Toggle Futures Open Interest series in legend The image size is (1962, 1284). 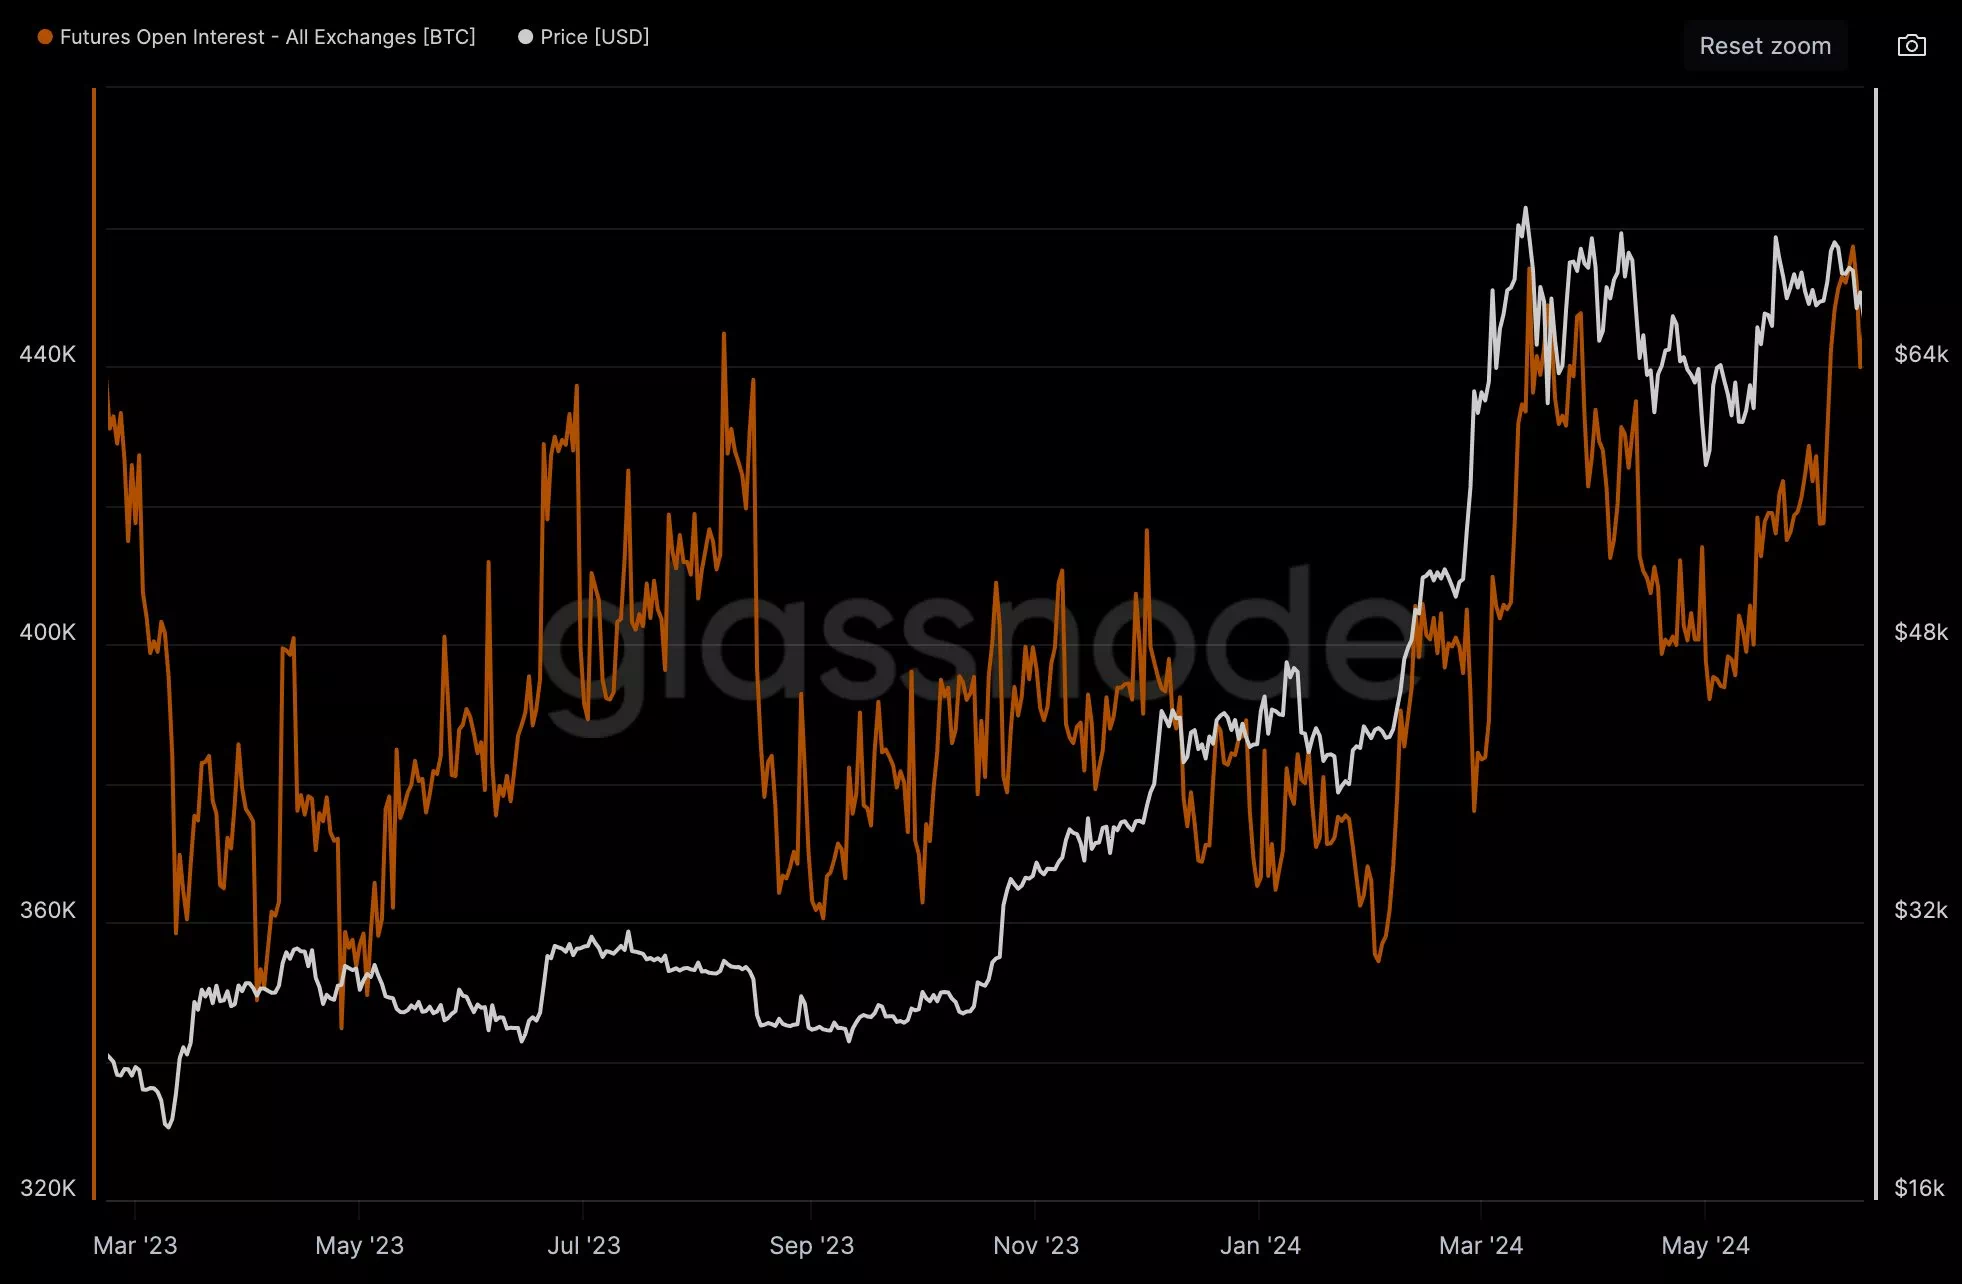(x=257, y=37)
